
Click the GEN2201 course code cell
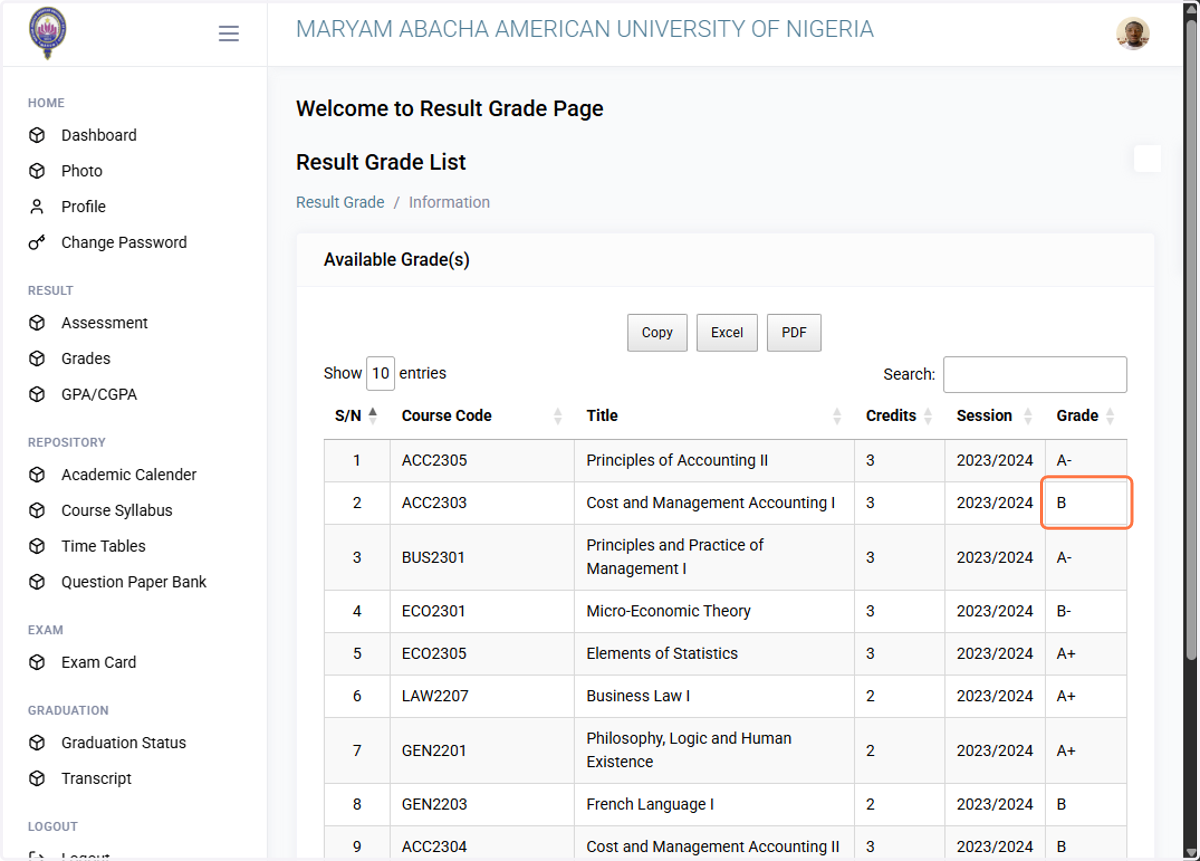point(482,750)
